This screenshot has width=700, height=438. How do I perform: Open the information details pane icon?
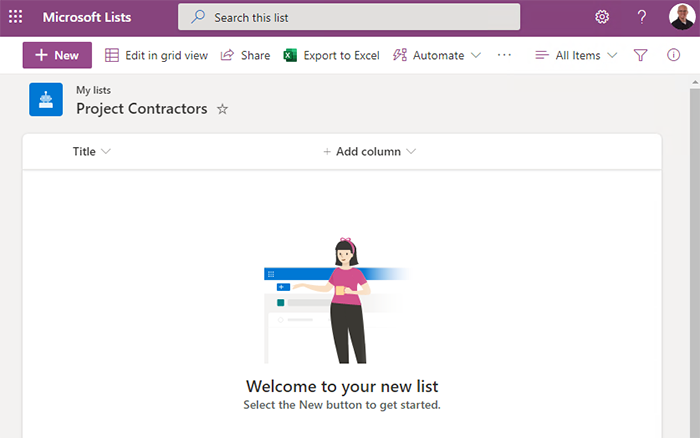point(673,55)
